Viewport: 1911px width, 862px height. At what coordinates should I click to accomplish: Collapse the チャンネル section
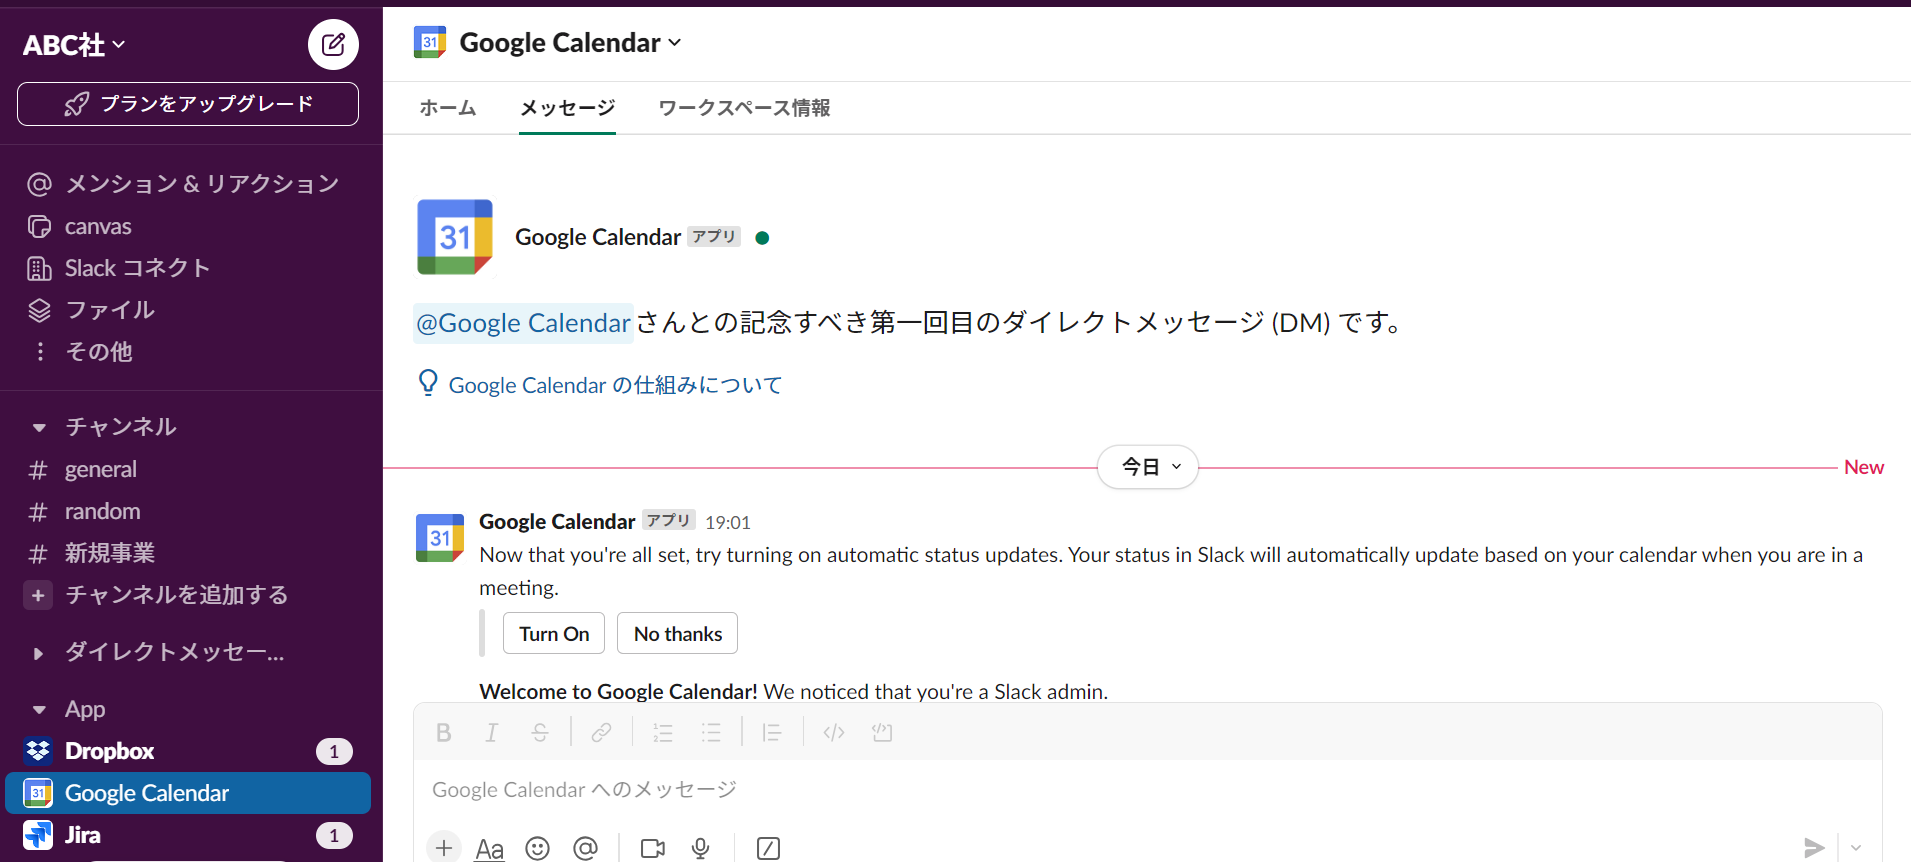(39, 428)
